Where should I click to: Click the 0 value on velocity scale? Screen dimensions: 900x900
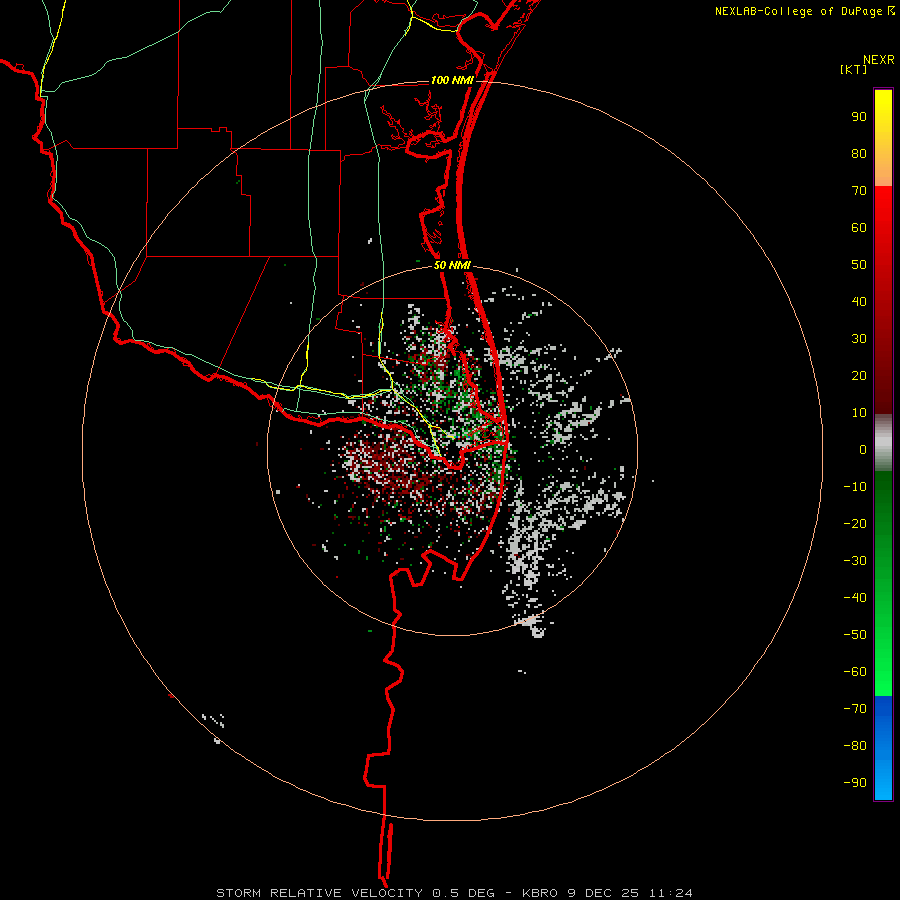pyautogui.click(x=863, y=450)
